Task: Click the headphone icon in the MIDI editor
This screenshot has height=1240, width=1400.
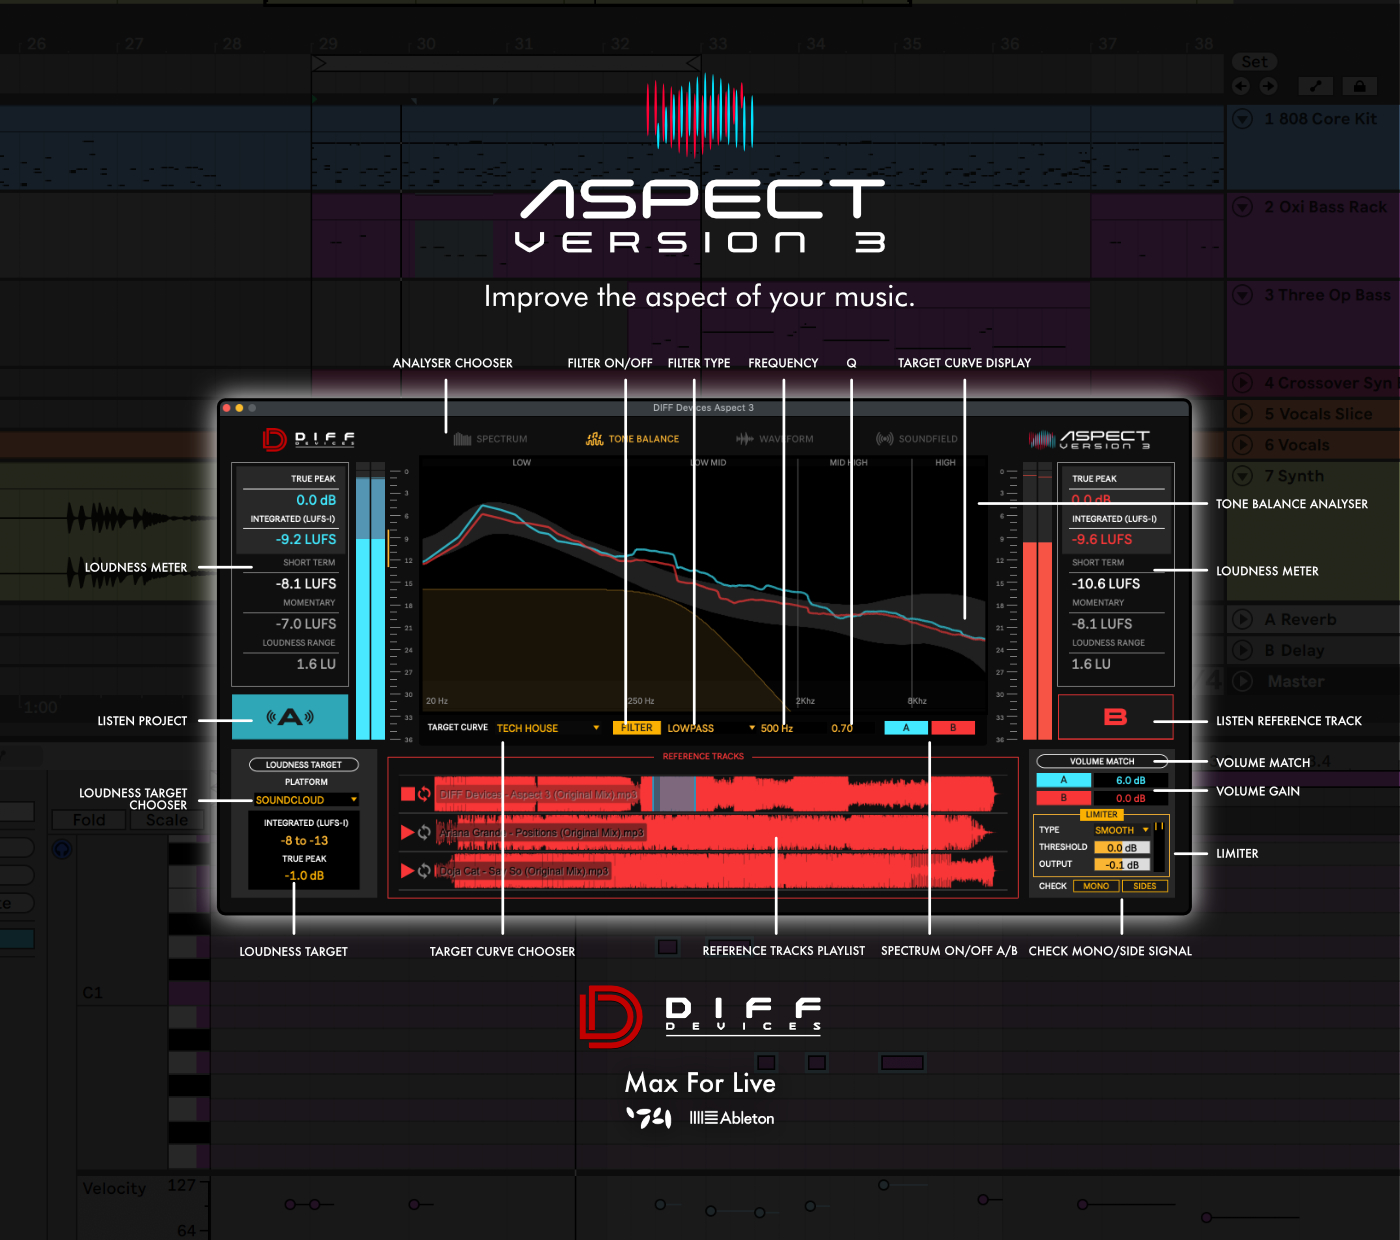Action: (62, 849)
